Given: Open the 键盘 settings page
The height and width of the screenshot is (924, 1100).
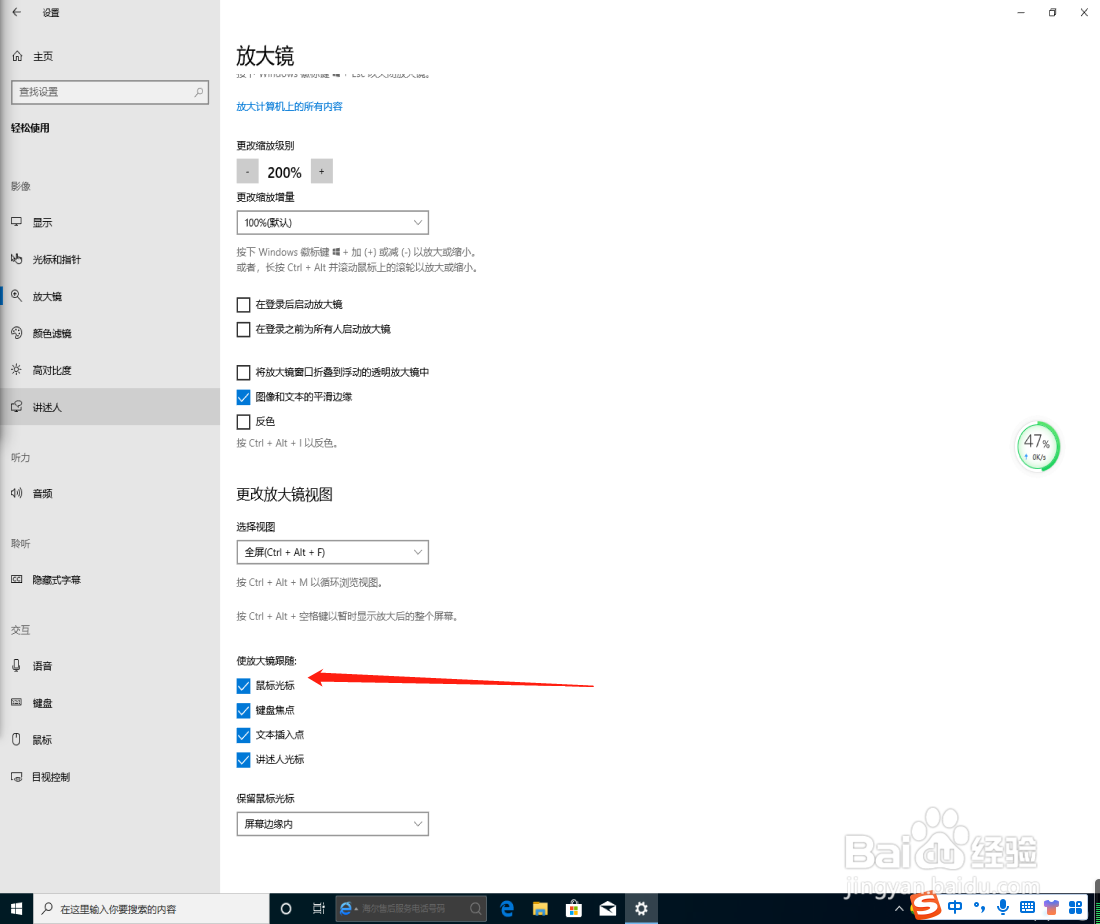Looking at the screenshot, I should tap(110, 703).
